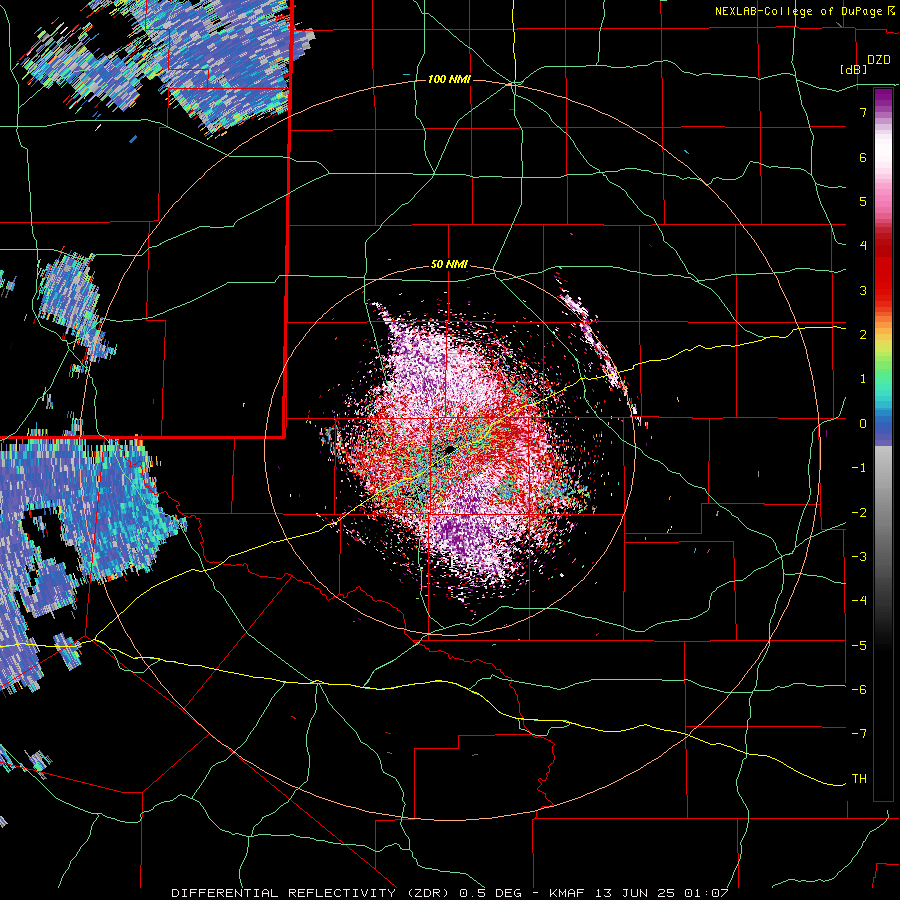
Task: Click the KMAF radar site dark center spot
Action: [x=449, y=449]
